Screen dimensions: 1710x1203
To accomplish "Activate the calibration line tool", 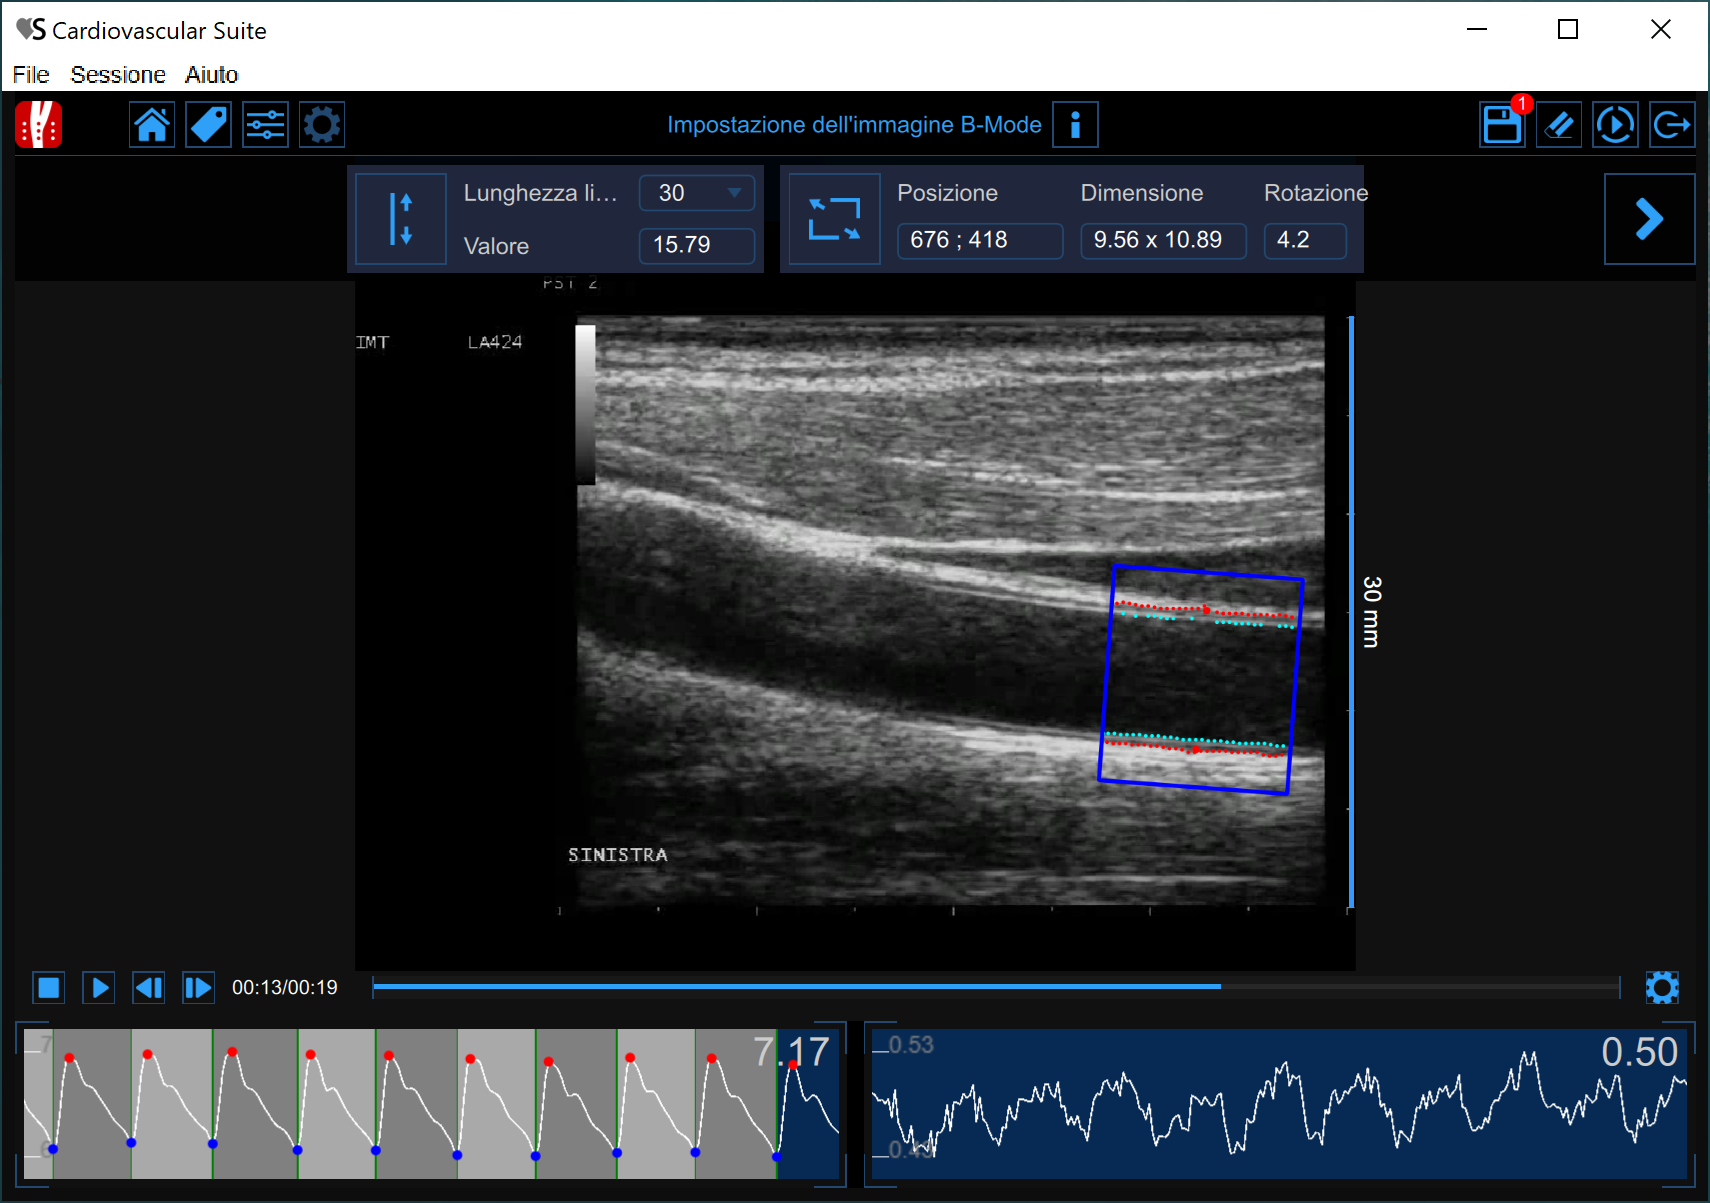I will 401,219.
